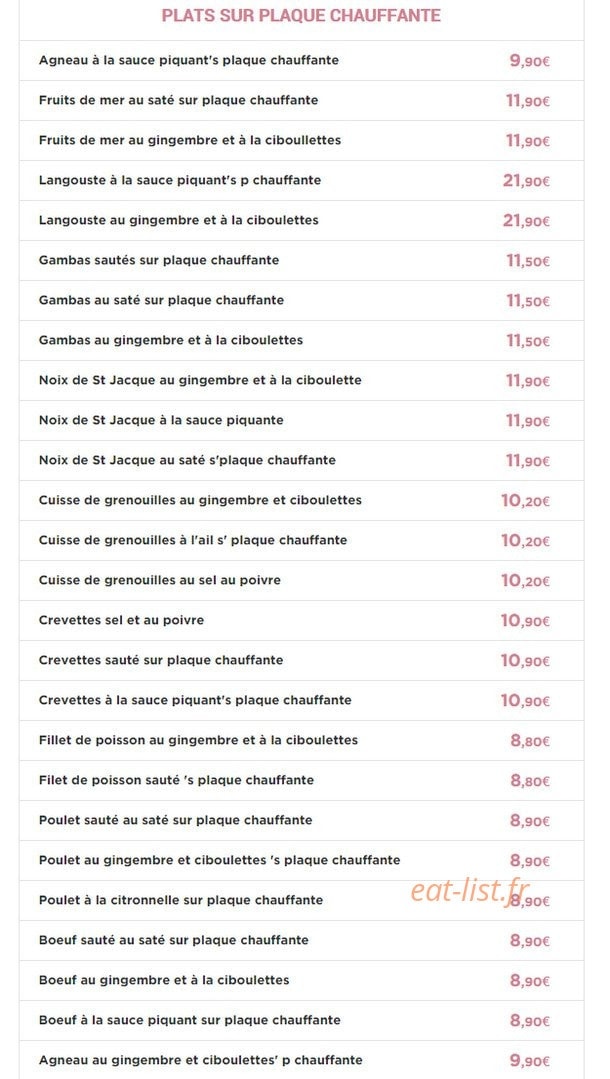Click the Plats sur plaque chauffante heading
This screenshot has height=1079, width=610.
point(301,16)
